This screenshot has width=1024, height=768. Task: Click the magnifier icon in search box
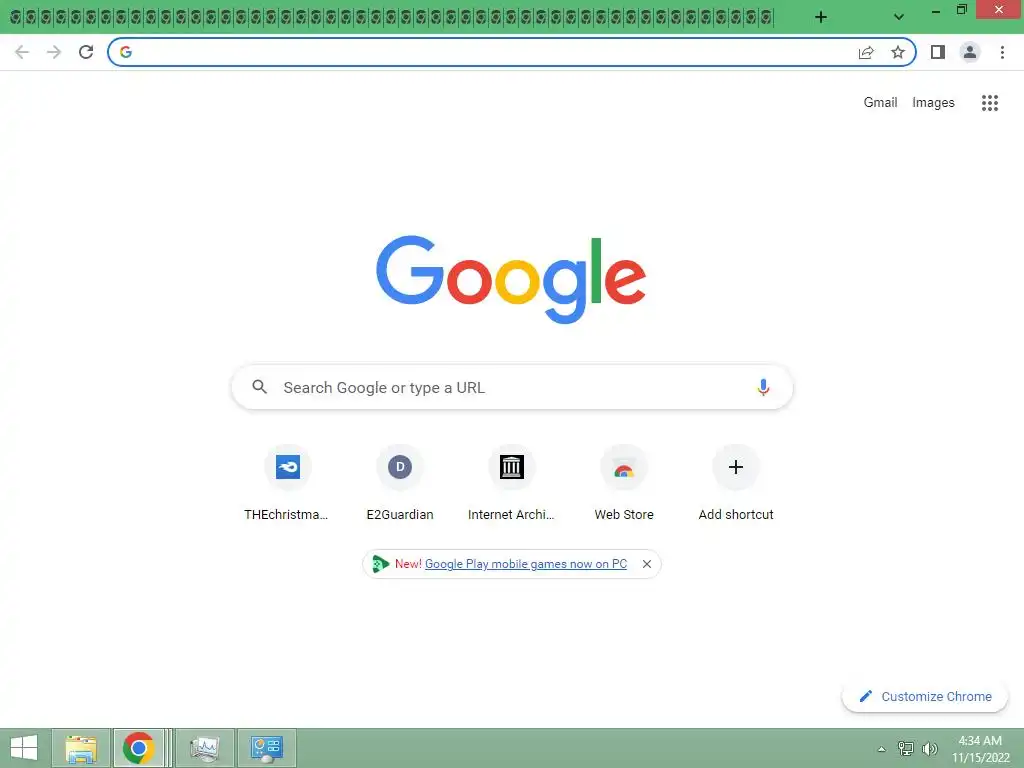[x=259, y=387]
